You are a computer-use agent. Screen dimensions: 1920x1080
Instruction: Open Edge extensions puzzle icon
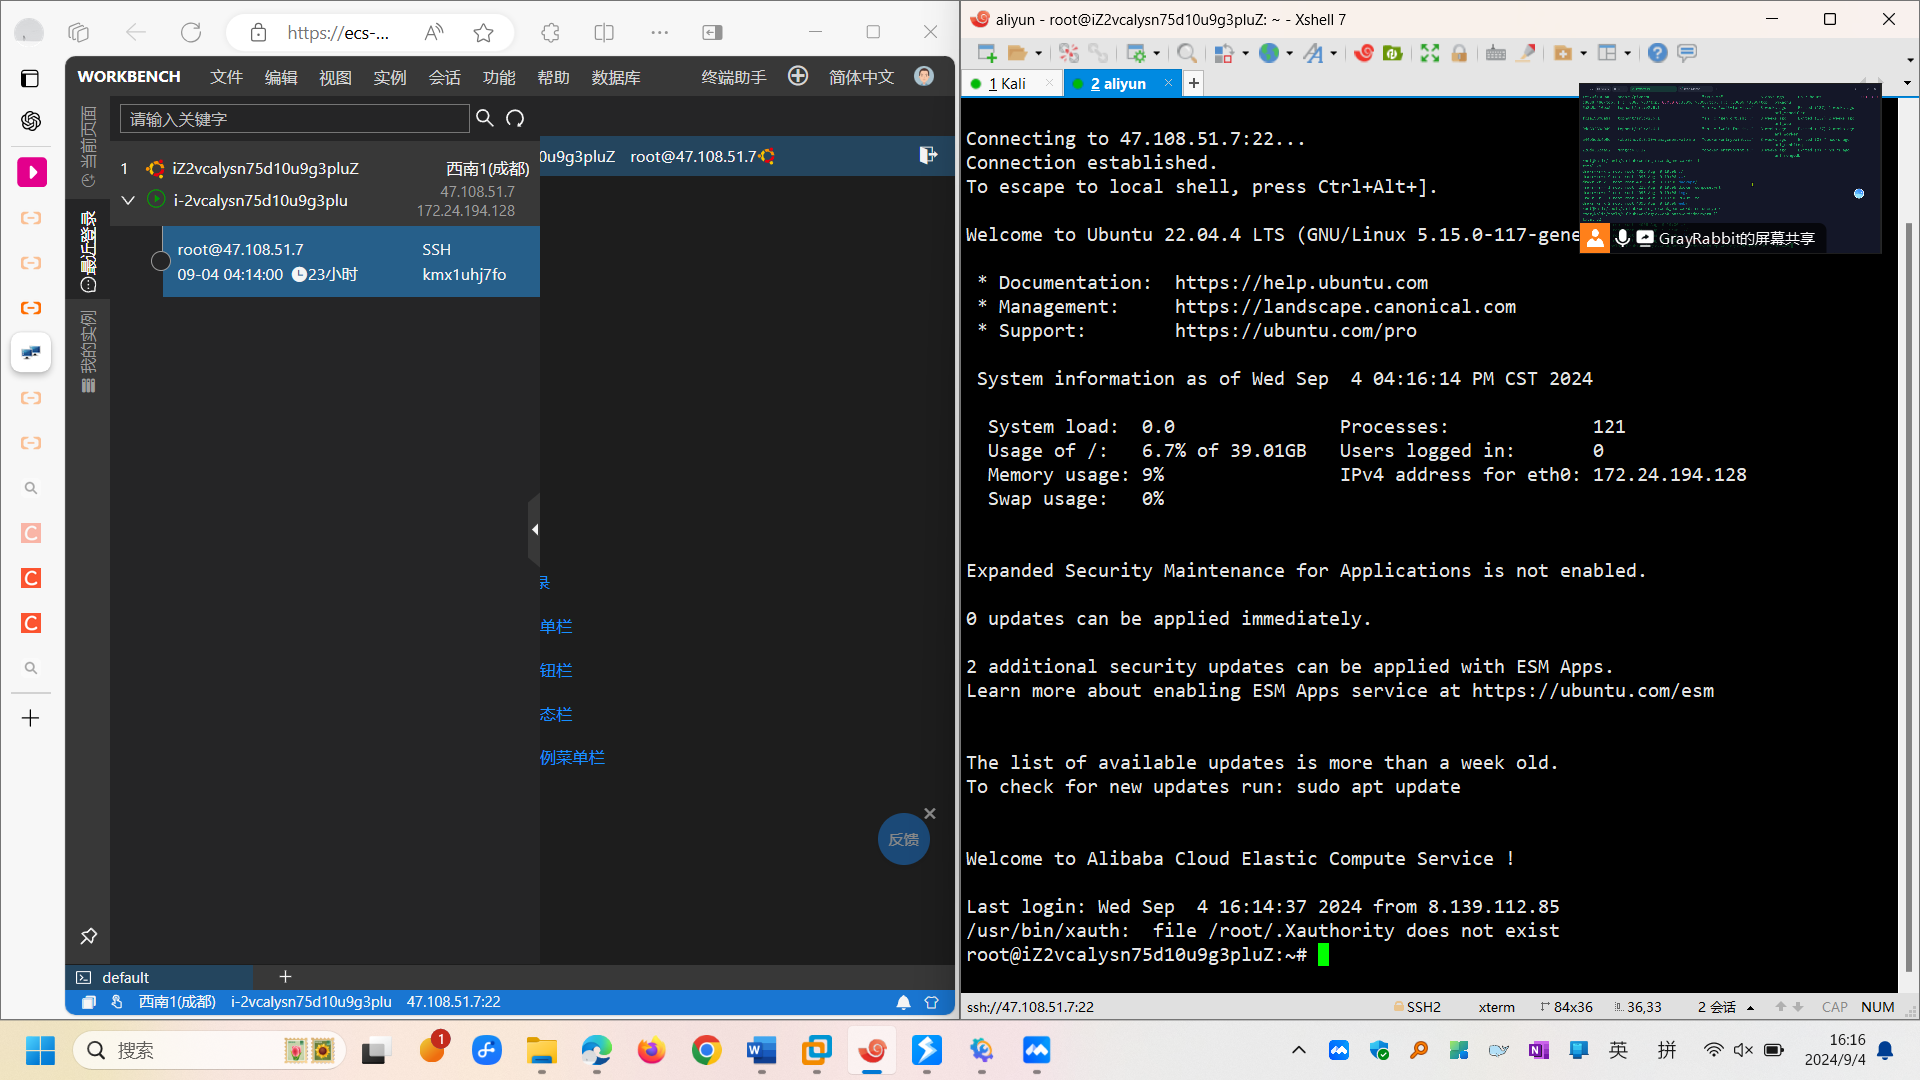point(550,32)
